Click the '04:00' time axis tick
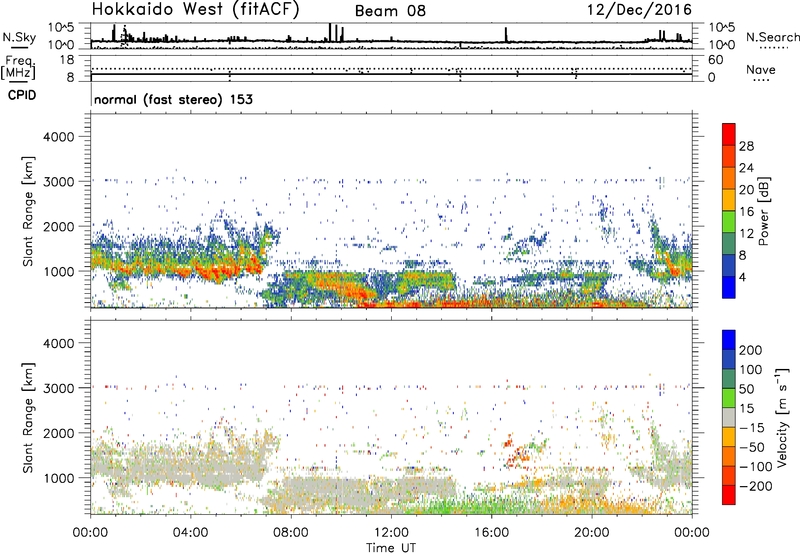The image size is (800, 554). click(x=191, y=533)
